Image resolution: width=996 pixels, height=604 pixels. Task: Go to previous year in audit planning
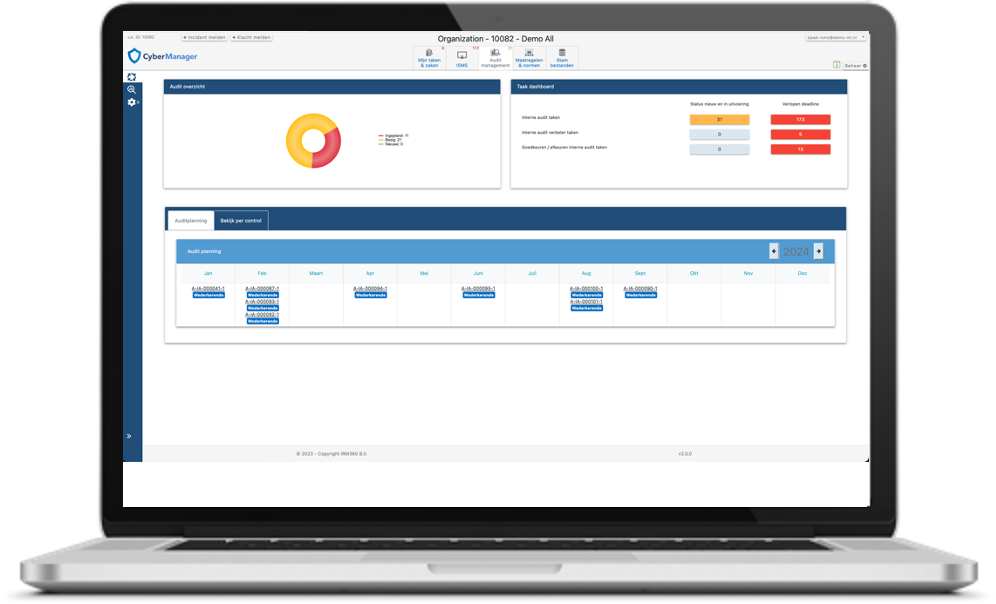[x=774, y=251]
